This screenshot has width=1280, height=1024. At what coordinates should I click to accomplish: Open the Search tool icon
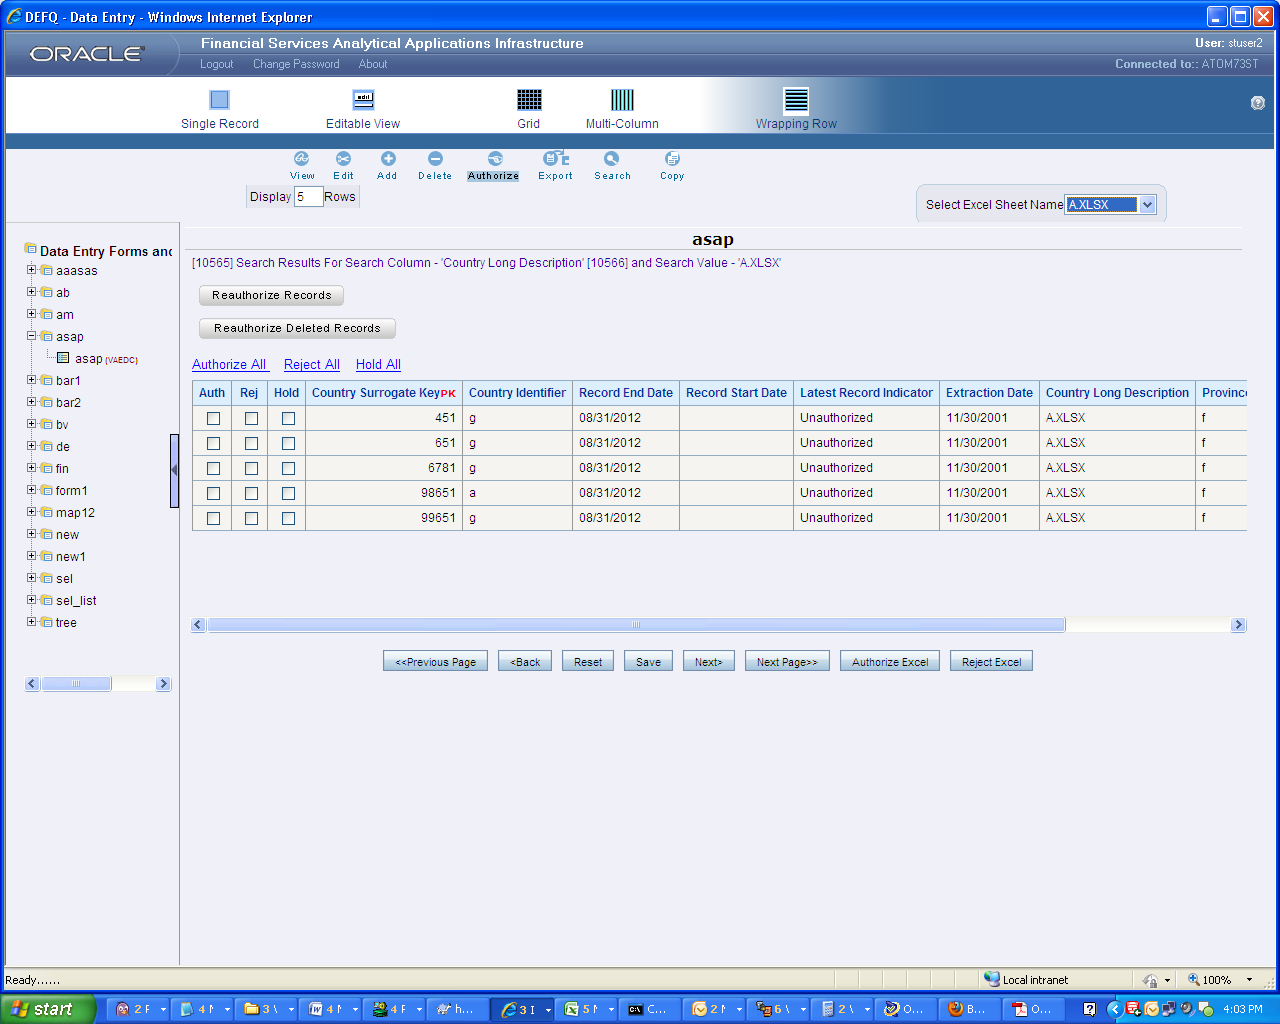tap(611, 163)
